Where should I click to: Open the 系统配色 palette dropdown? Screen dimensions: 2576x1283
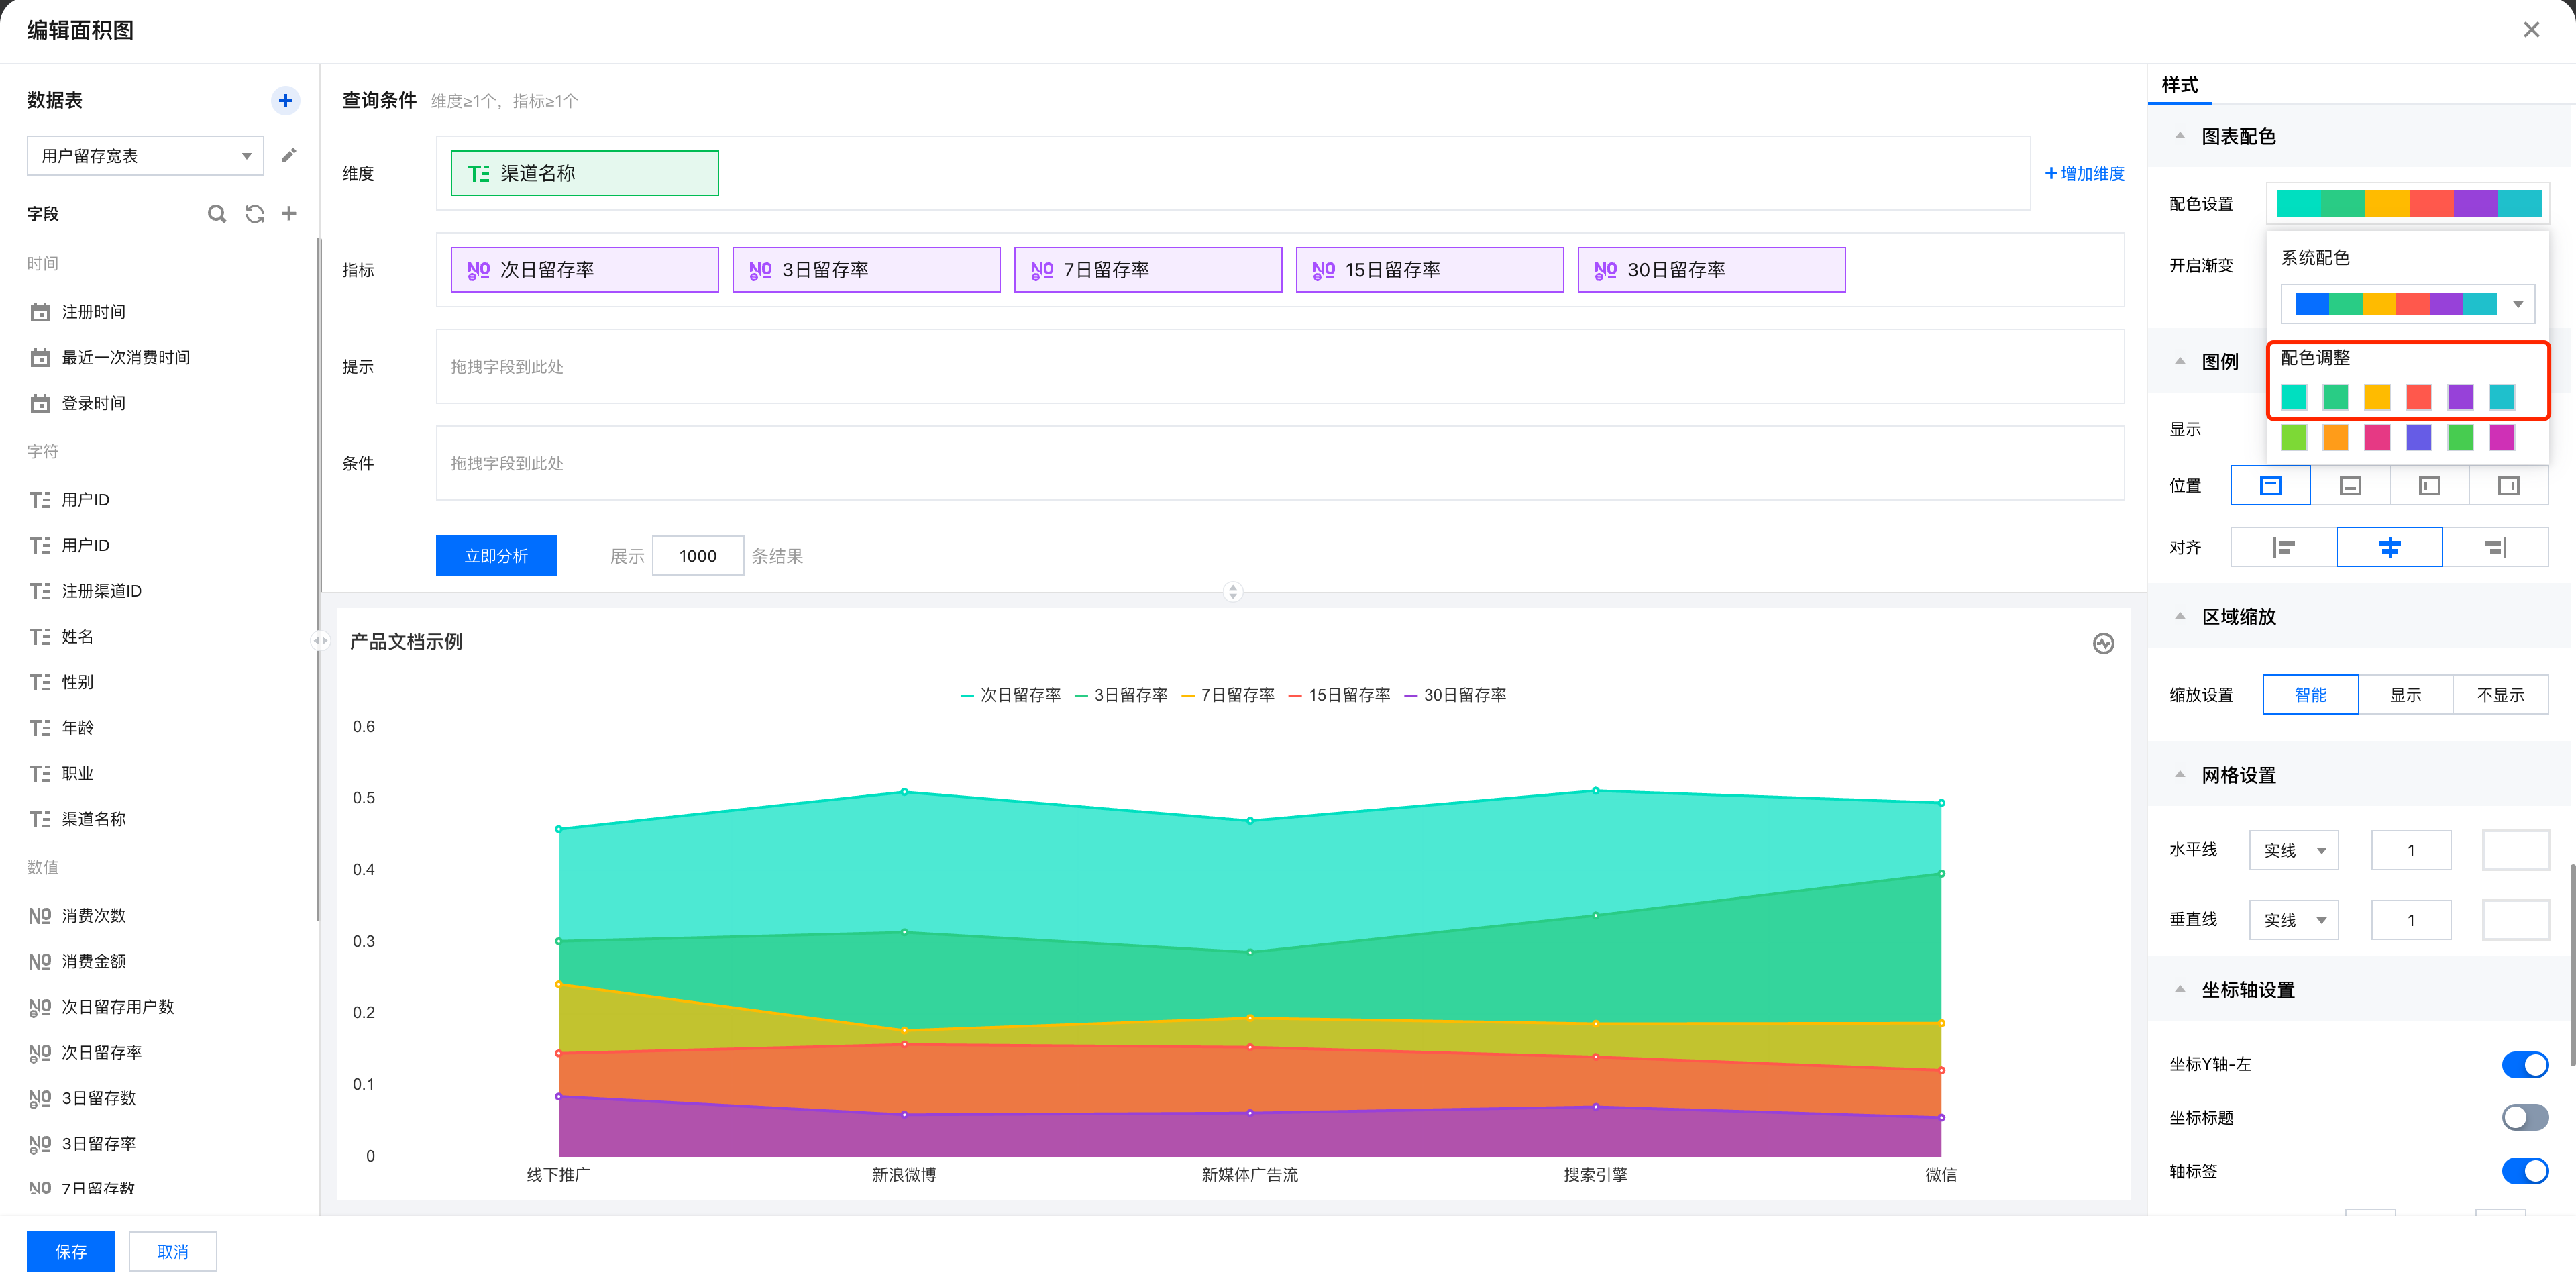point(2407,304)
